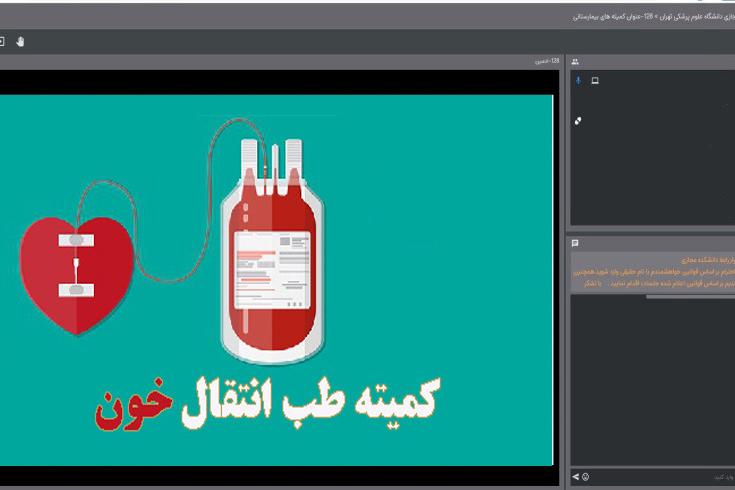Viewport: 735px width, 490px height.
Task: Click the blue microphone icon in attendees
Action: tap(578, 80)
